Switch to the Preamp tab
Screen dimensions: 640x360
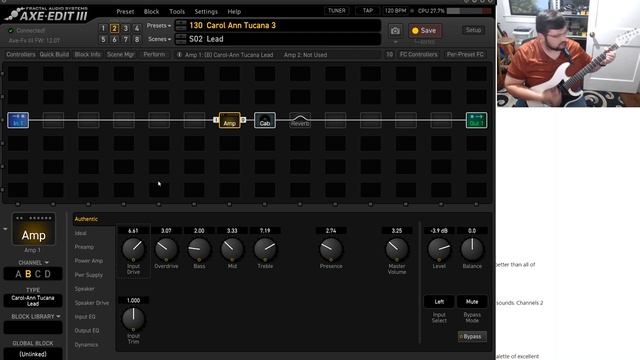(x=84, y=247)
